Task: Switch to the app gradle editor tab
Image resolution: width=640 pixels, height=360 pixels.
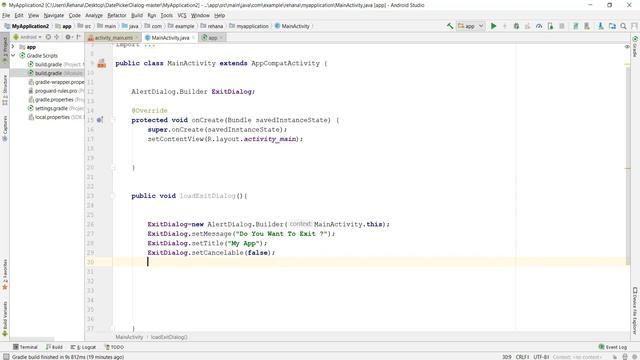Action: pyautogui.click(x=212, y=38)
